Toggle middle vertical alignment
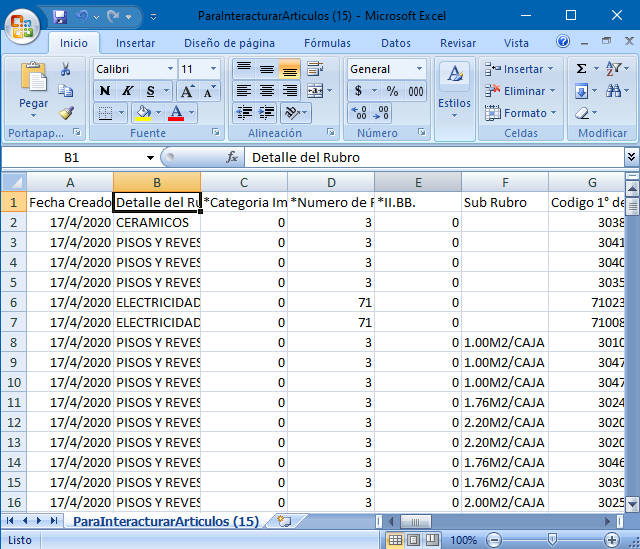 pos(267,69)
